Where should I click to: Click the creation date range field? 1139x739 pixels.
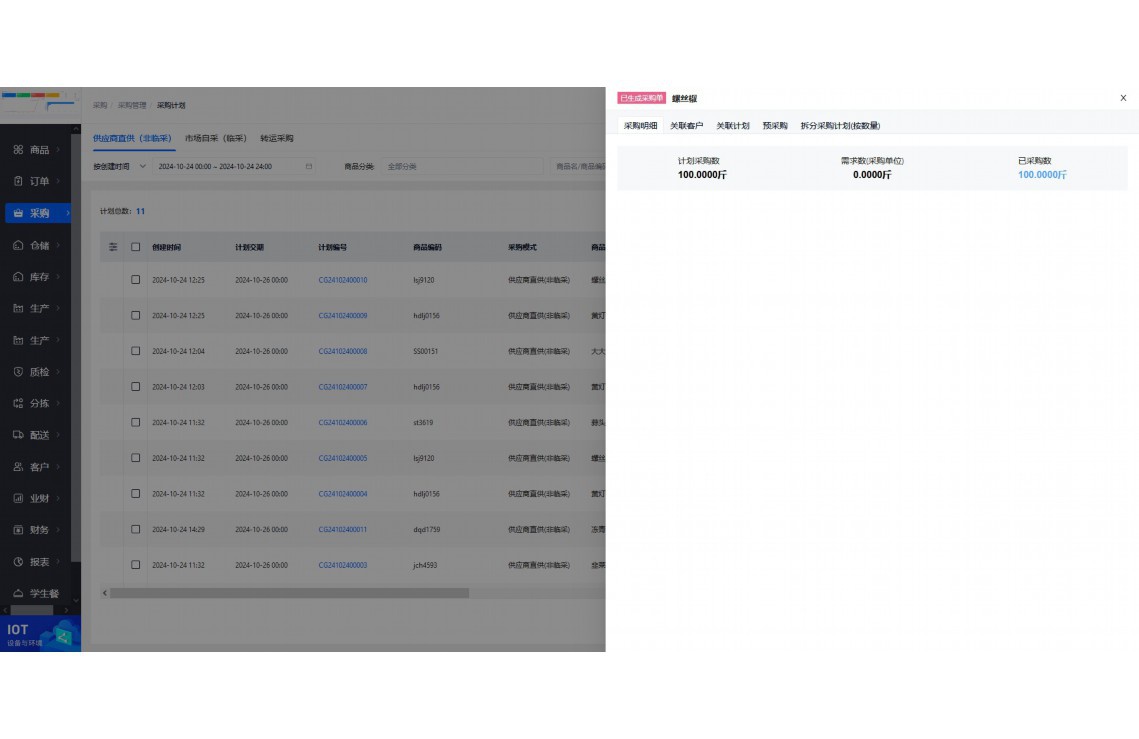click(230, 166)
